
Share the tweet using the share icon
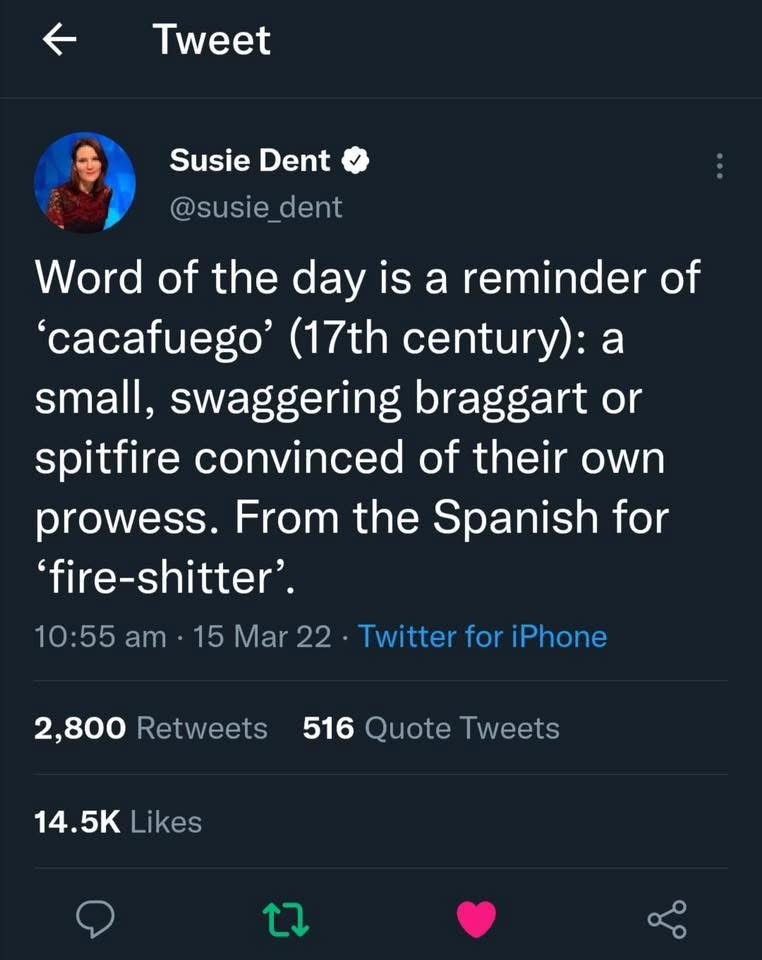coord(667,919)
